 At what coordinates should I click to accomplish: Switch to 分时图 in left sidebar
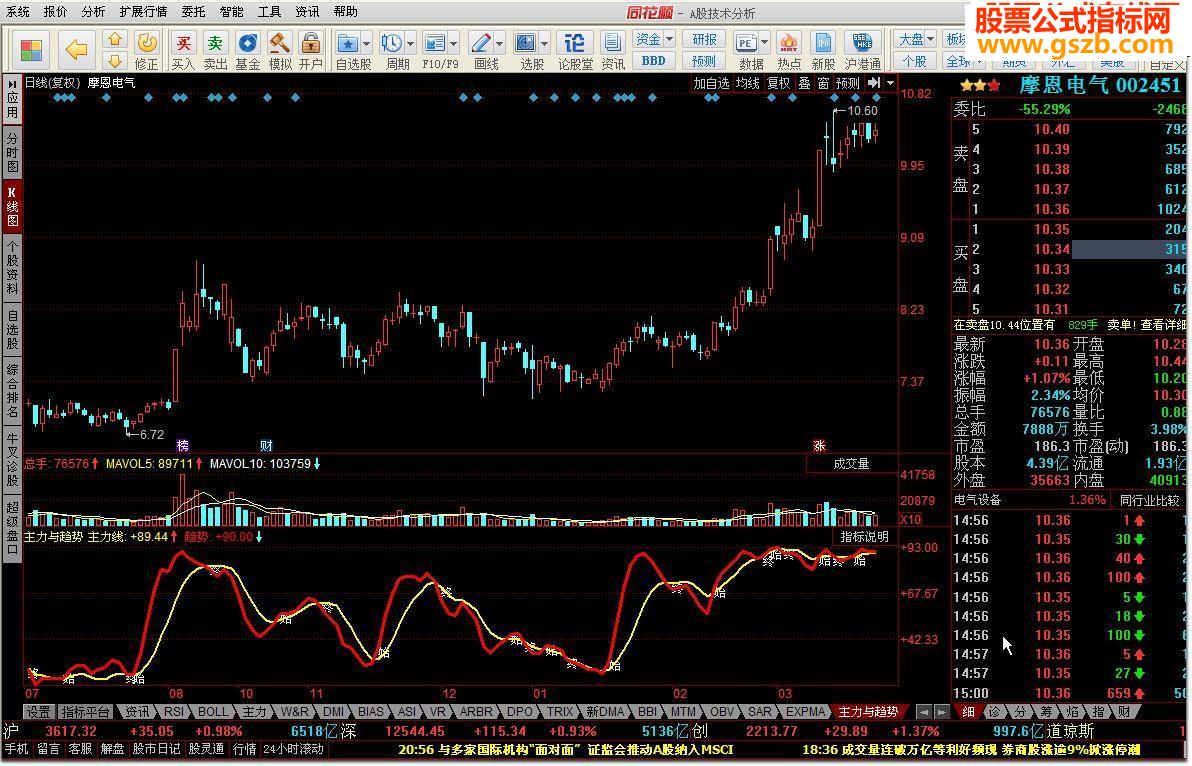click(12, 151)
